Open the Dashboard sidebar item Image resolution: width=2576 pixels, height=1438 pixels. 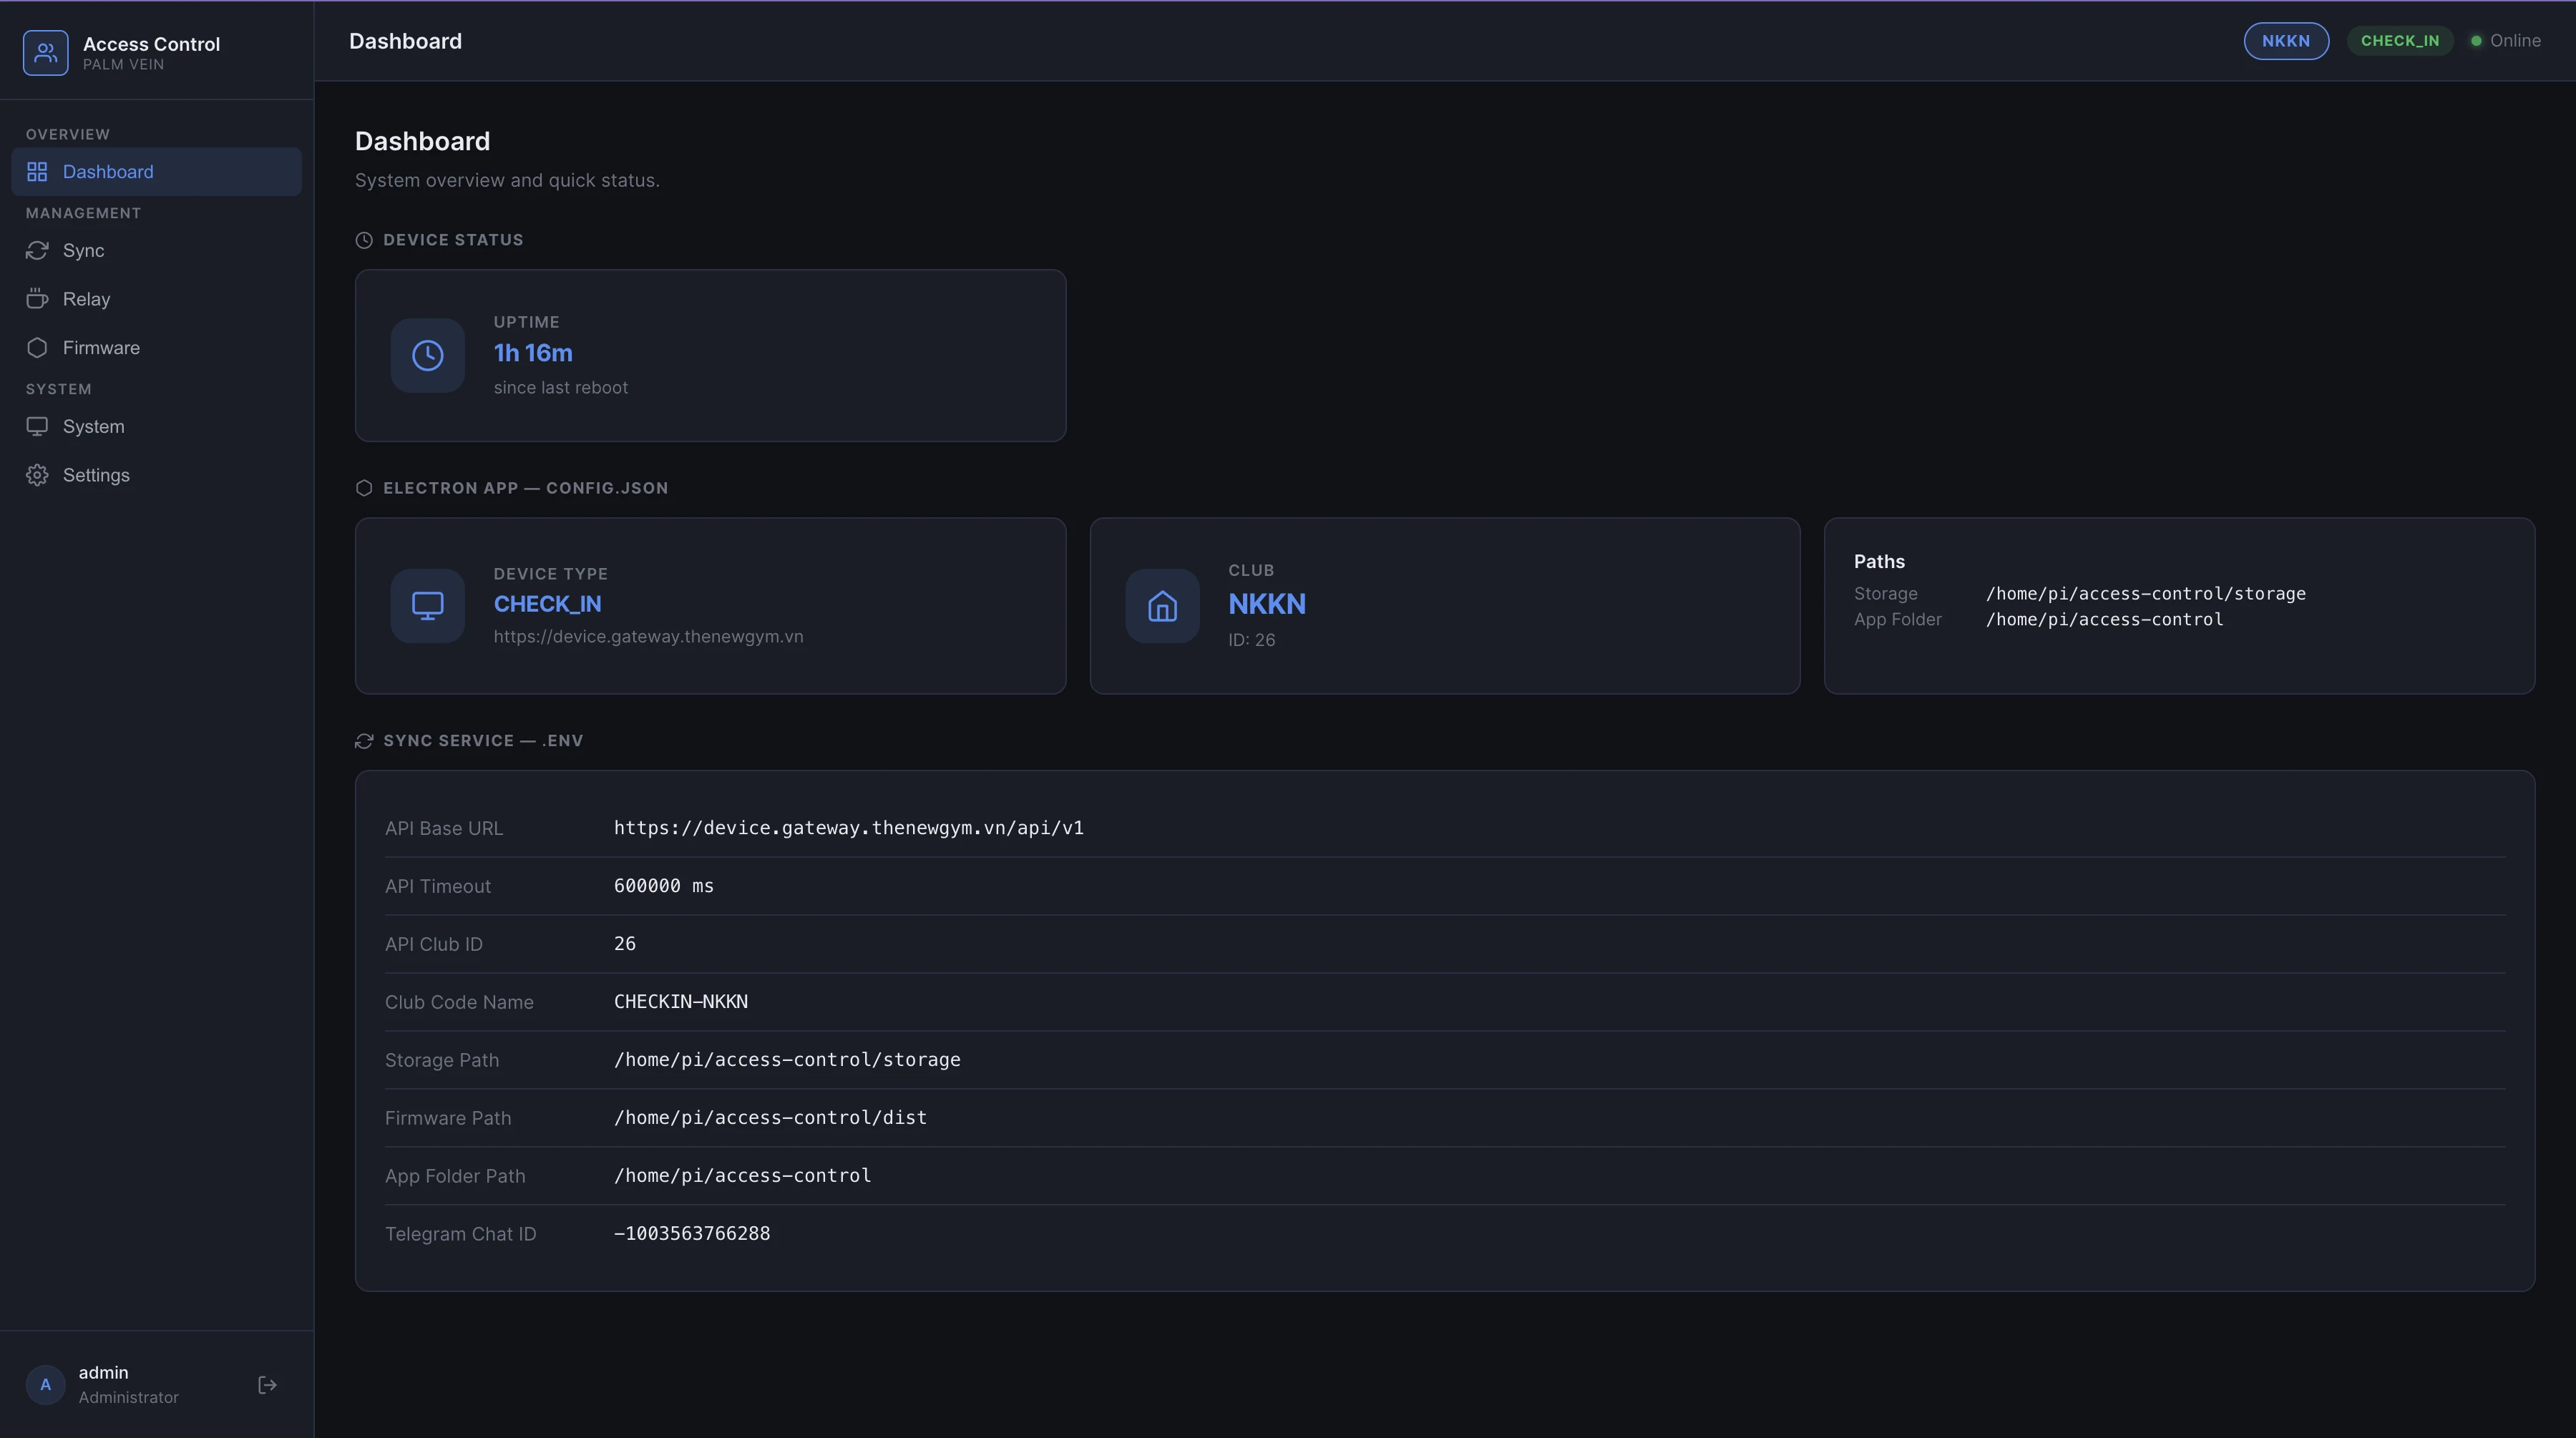156,172
